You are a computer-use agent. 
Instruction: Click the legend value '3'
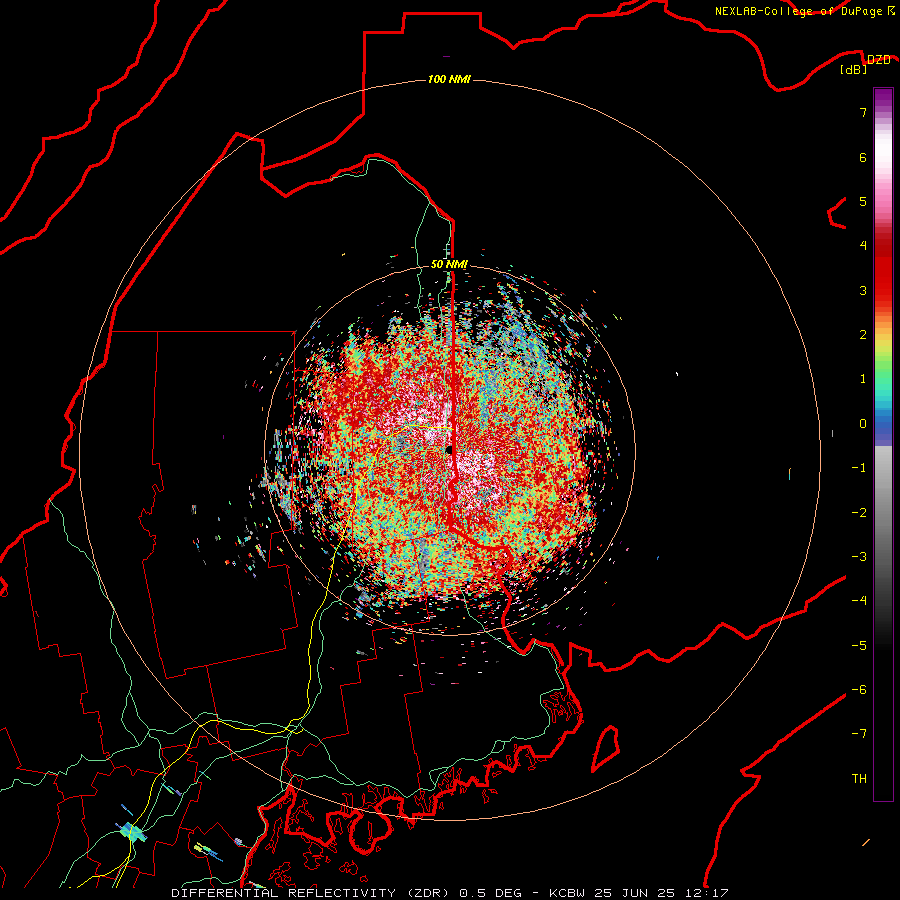point(863,290)
